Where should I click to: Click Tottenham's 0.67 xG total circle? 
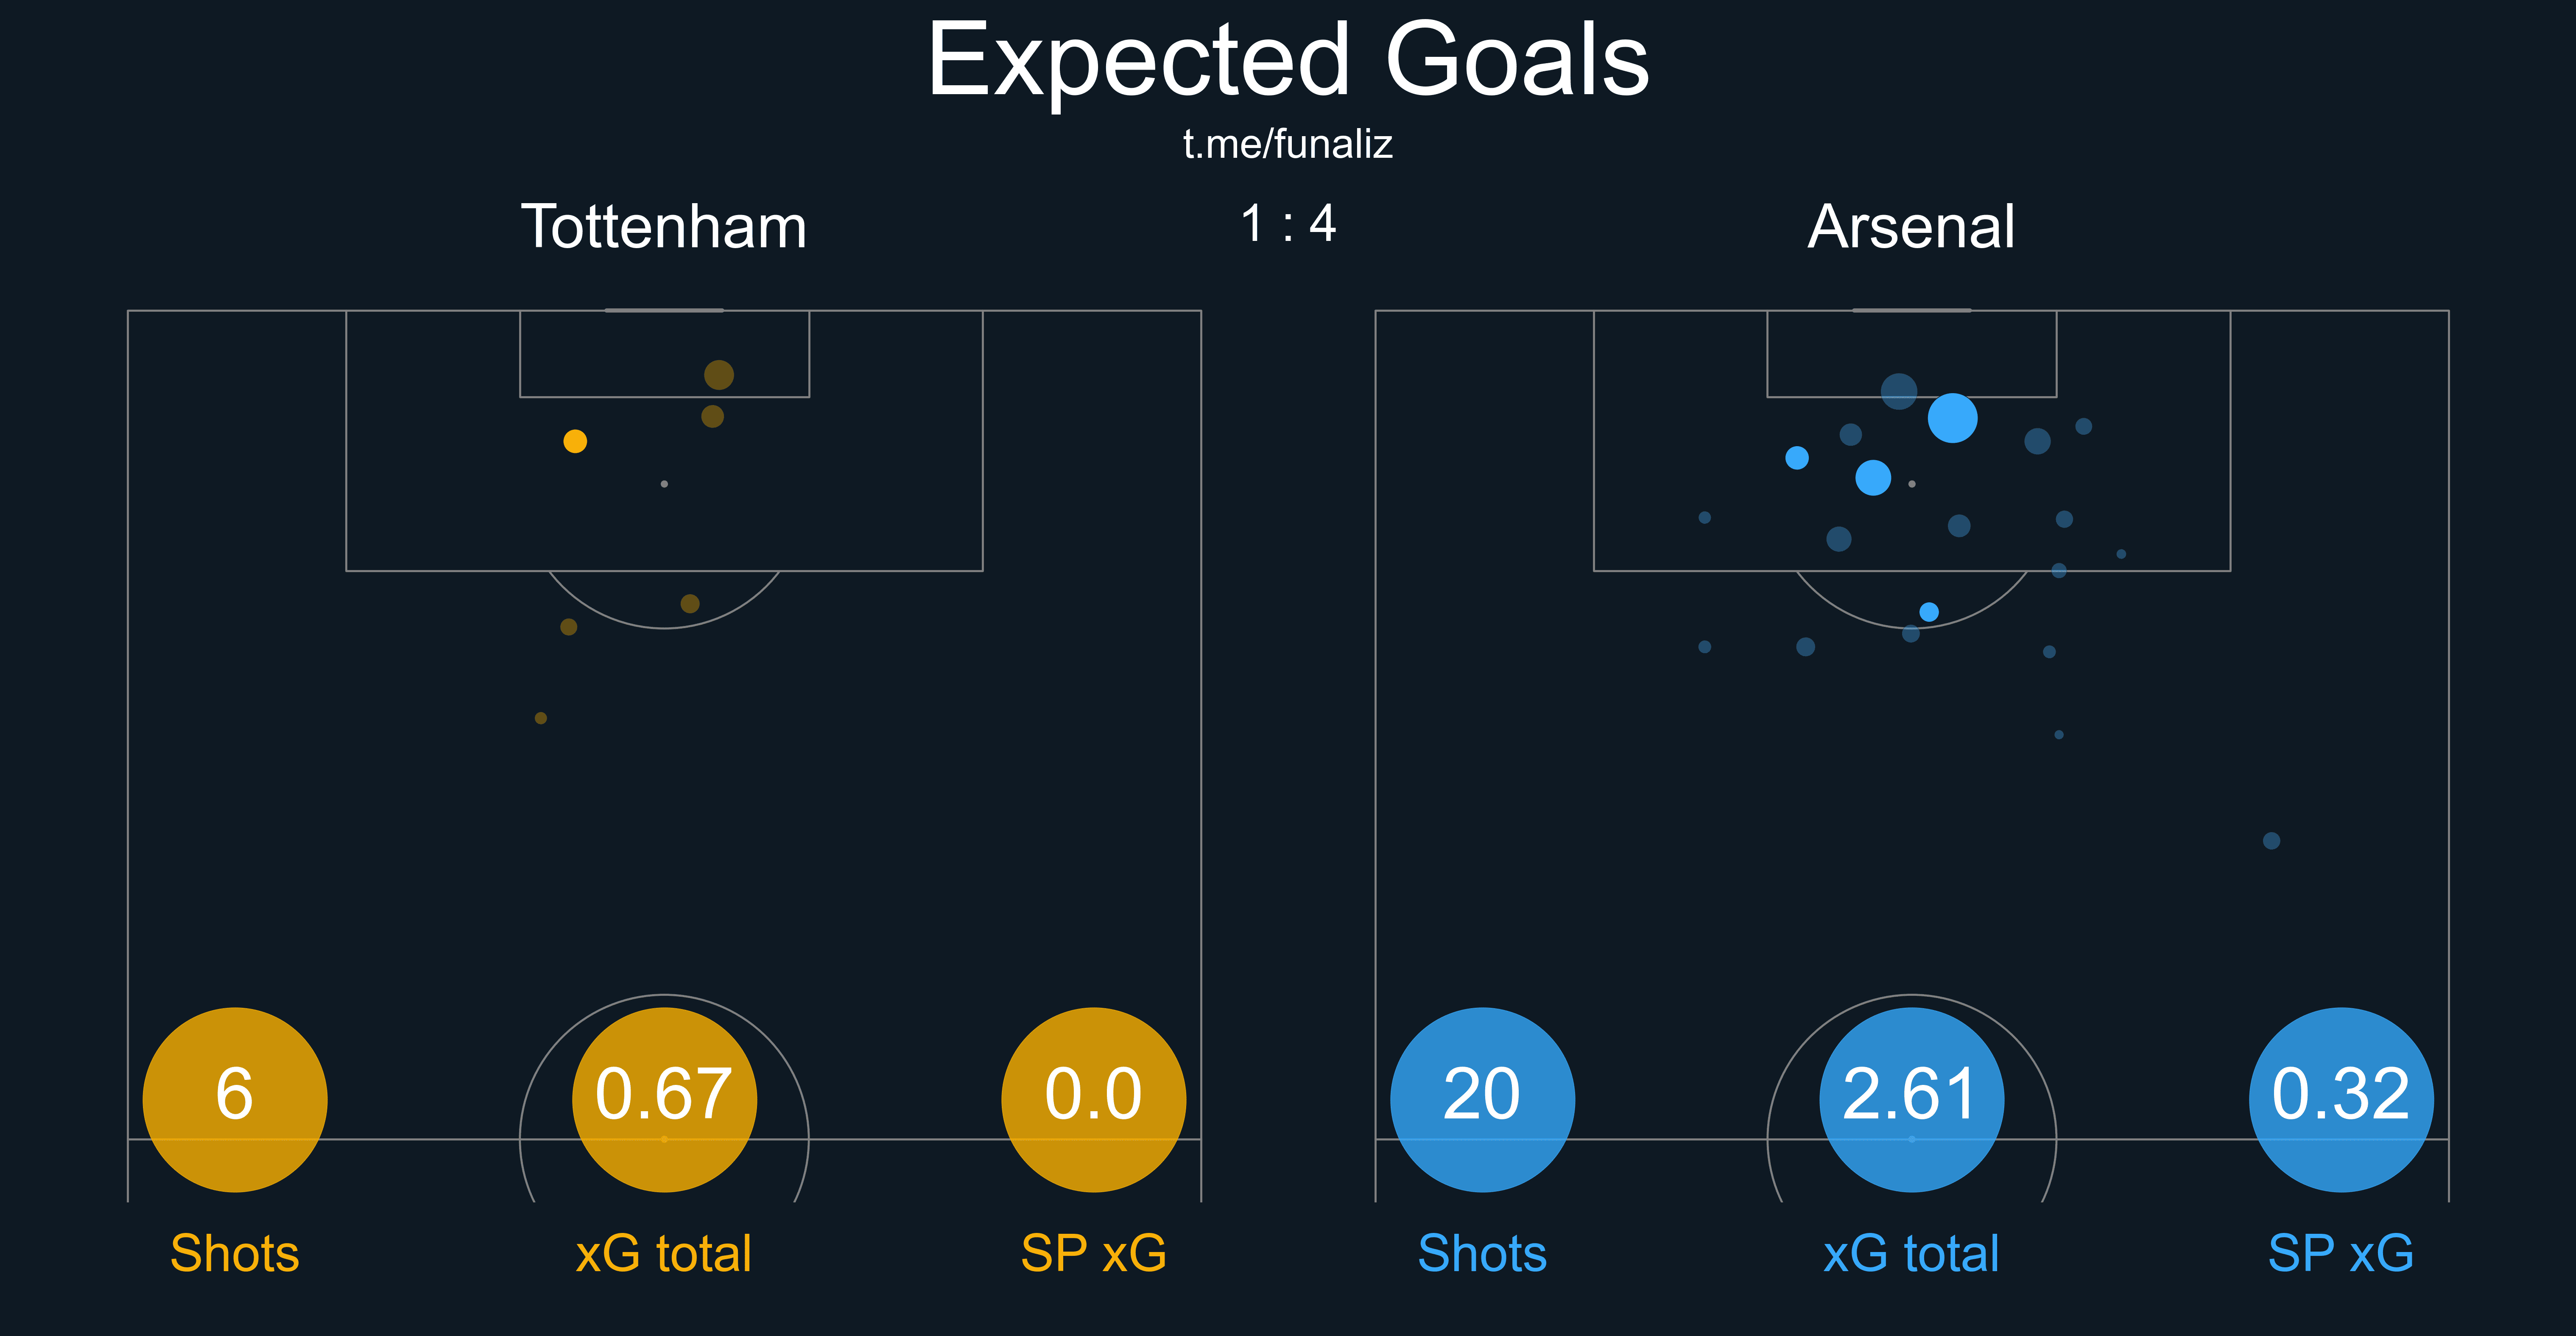point(664,1099)
